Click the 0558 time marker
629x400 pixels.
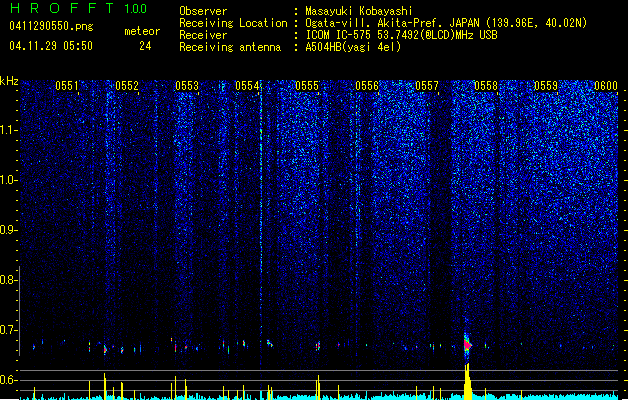(486, 86)
